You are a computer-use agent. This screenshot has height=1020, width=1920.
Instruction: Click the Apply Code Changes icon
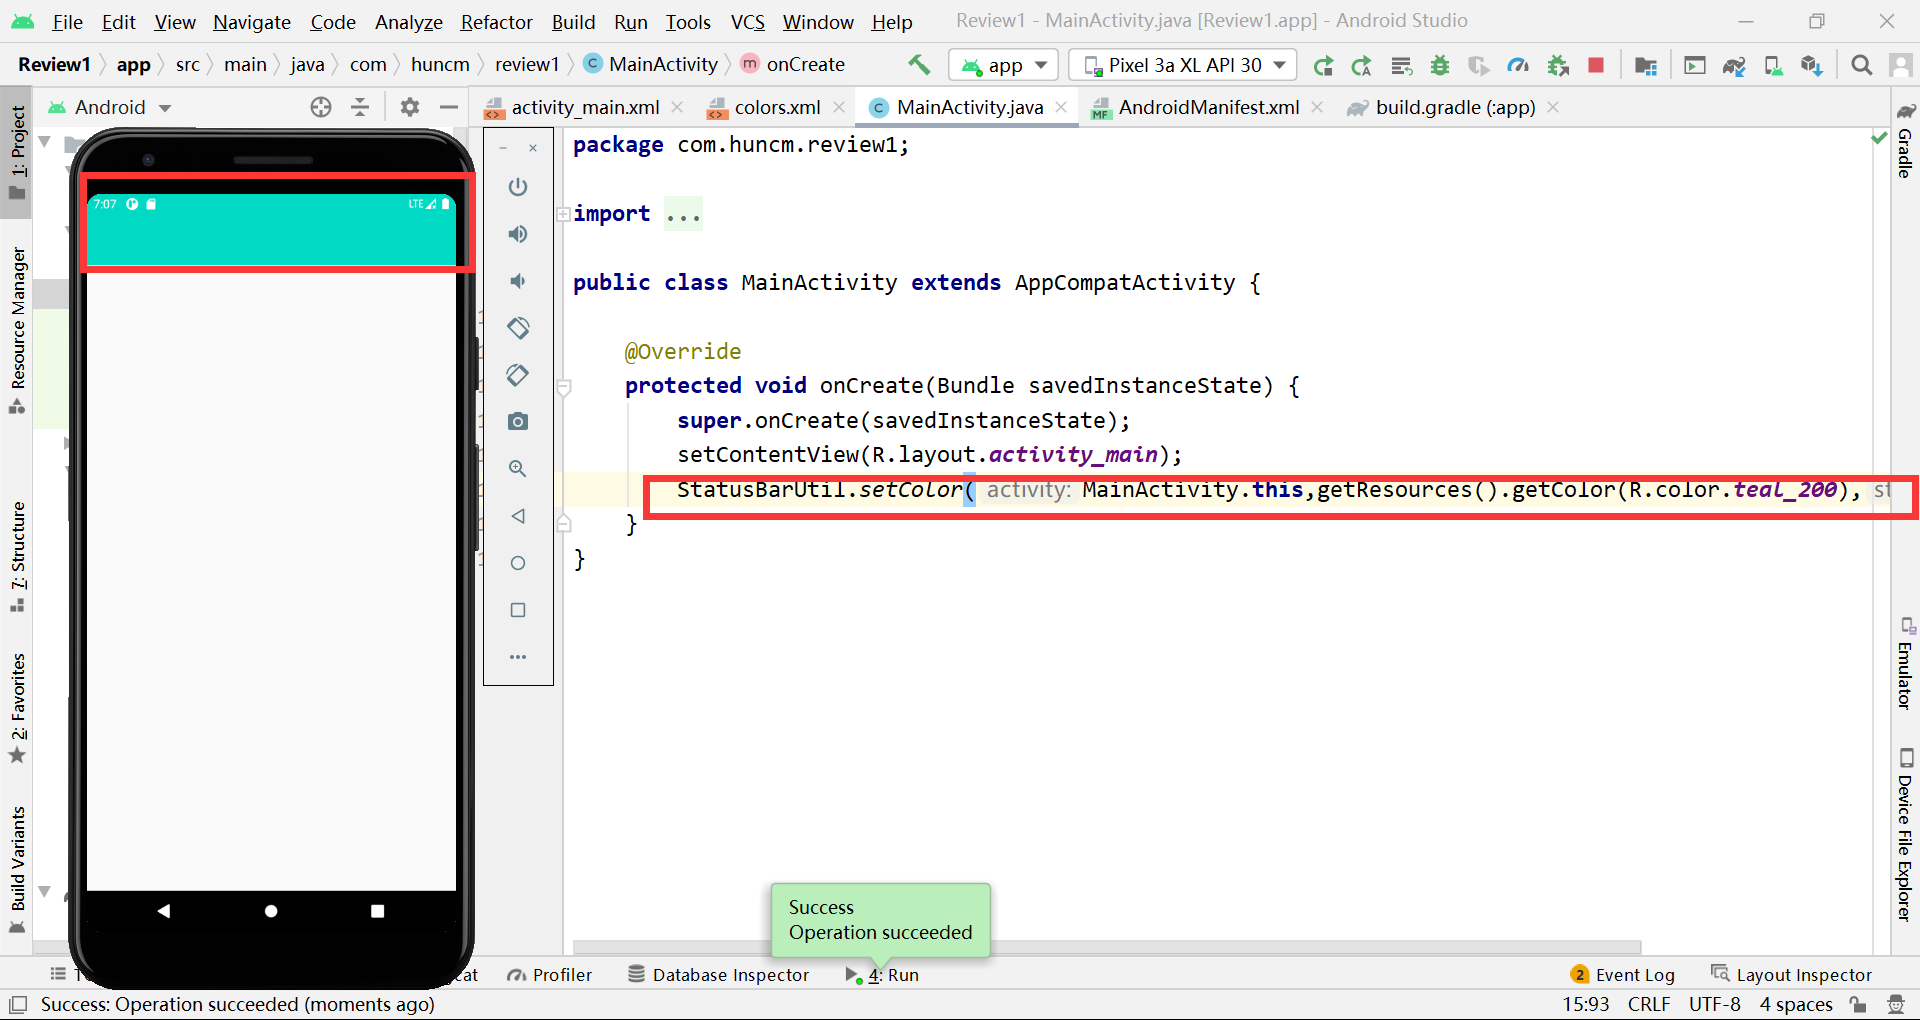pos(1401,66)
